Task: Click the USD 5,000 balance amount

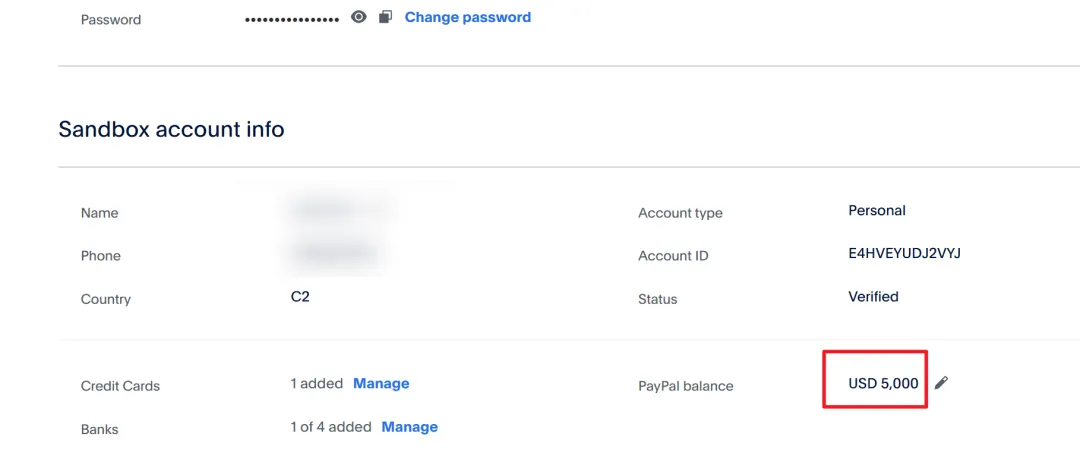Action: tap(883, 384)
